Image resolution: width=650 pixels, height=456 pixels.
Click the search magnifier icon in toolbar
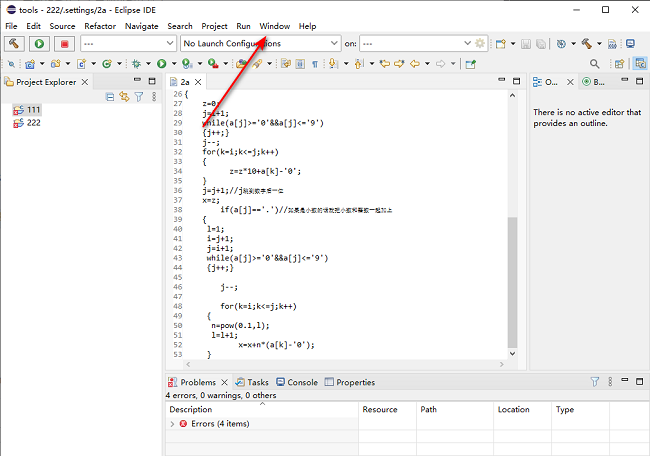pos(594,63)
